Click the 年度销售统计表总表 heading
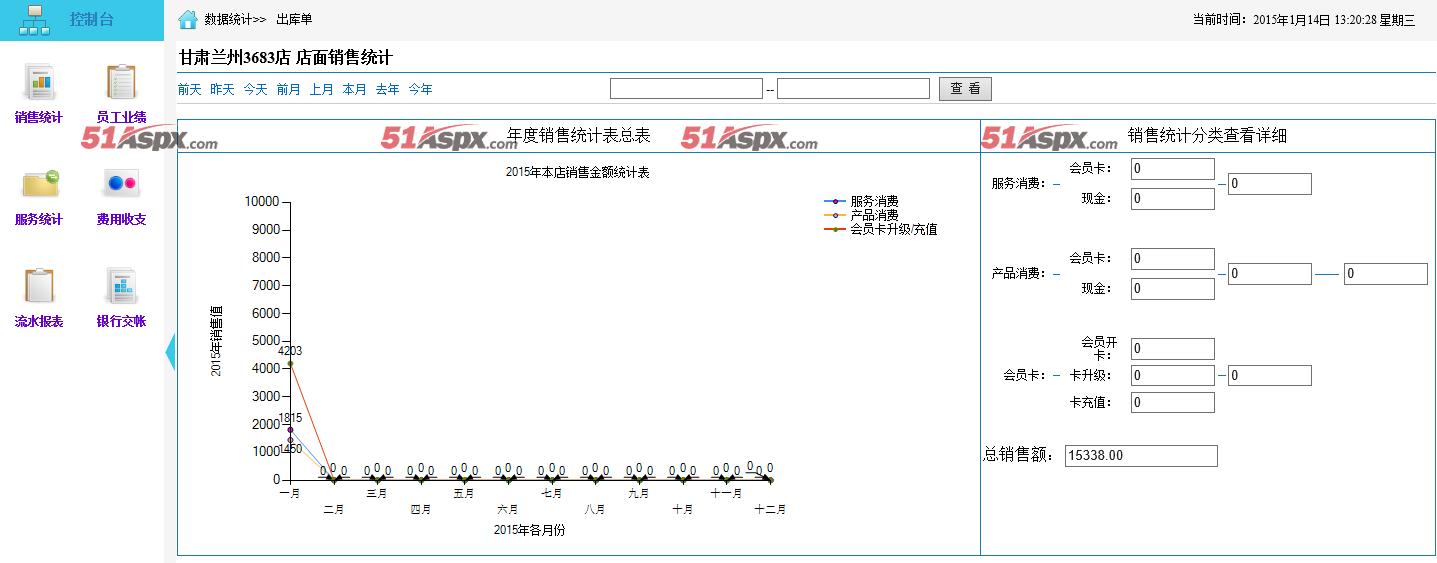 tap(579, 136)
